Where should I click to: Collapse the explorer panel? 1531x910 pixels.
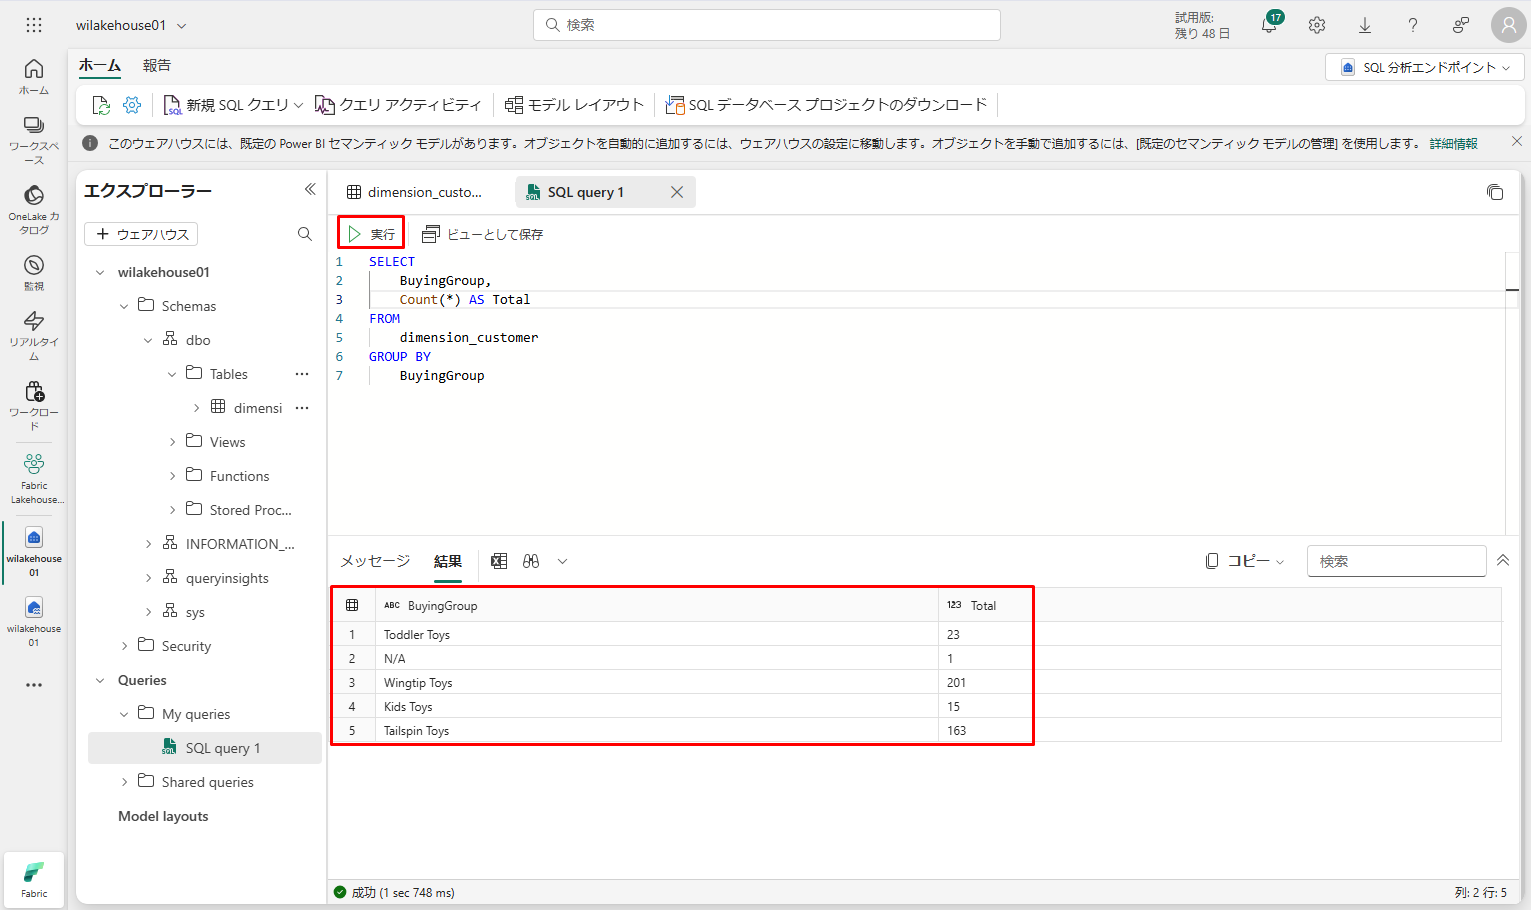tap(310, 190)
